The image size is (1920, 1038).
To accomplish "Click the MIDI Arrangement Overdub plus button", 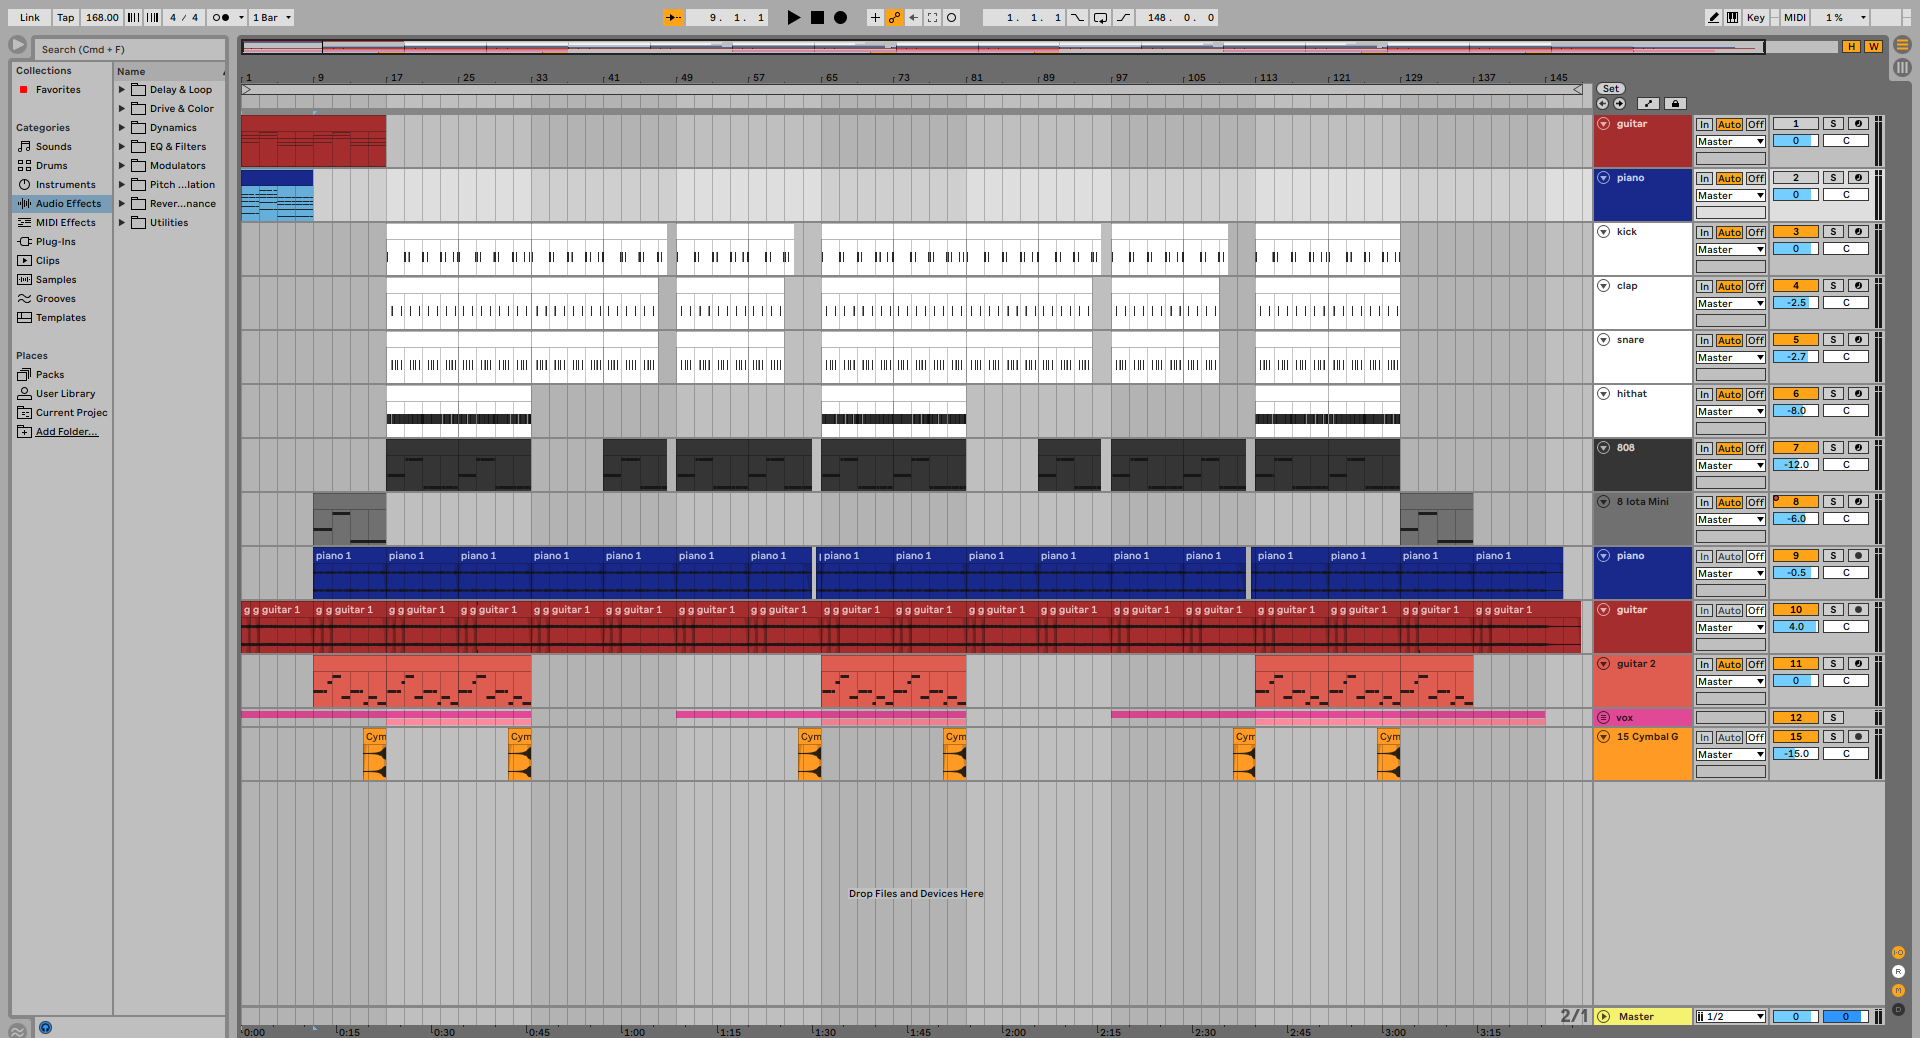I will click(875, 17).
